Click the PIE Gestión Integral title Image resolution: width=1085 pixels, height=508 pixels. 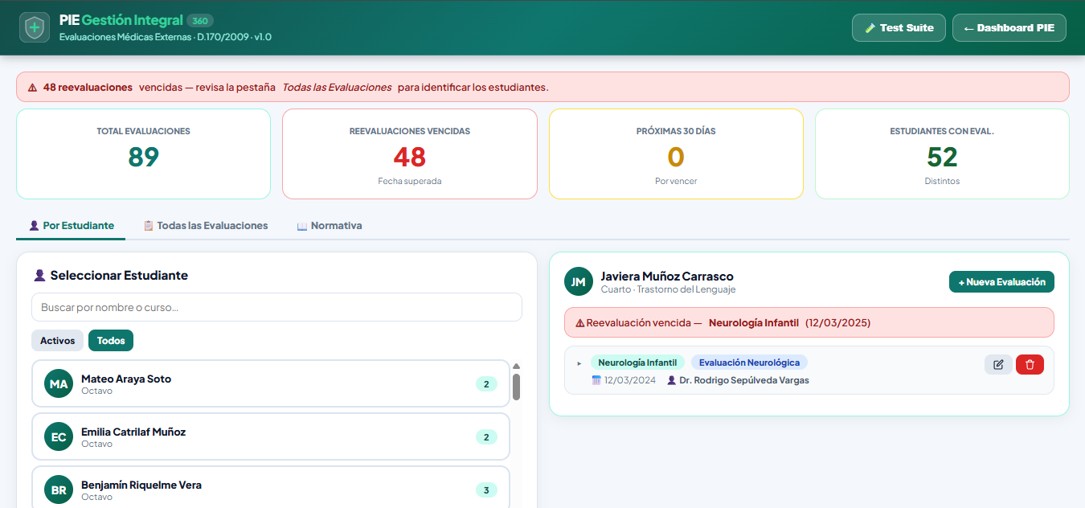tap(121, 20)
